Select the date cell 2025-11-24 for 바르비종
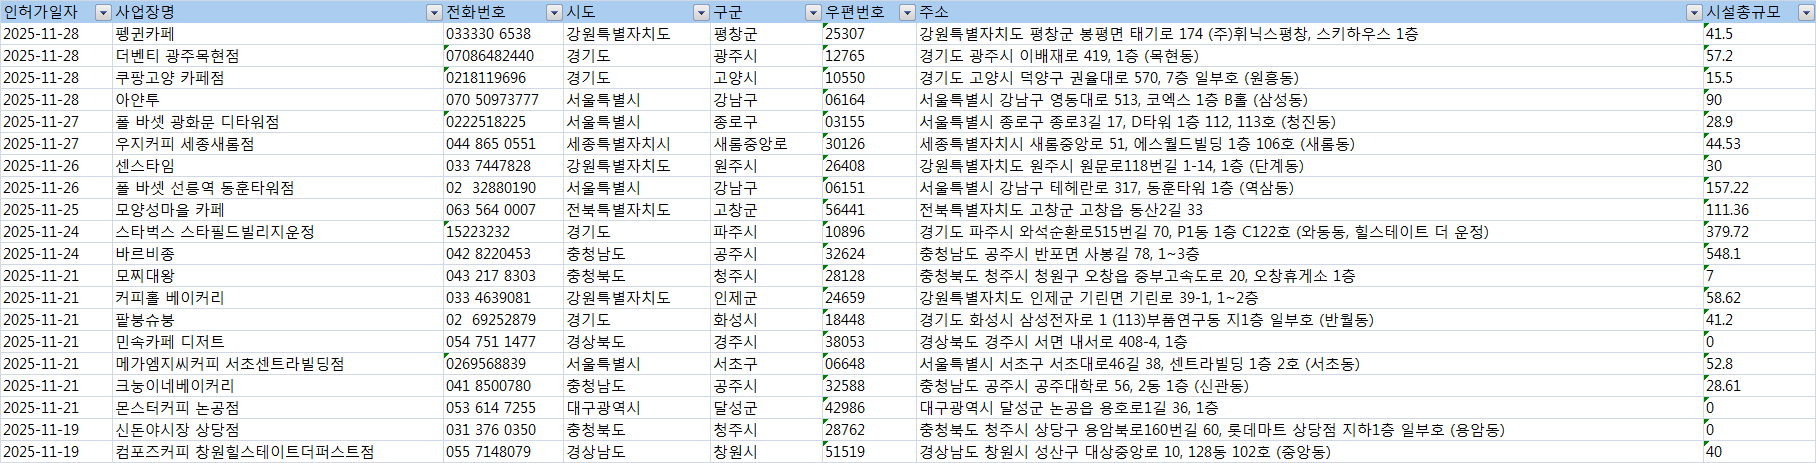 pyautogui.click(x=56, y=254)
